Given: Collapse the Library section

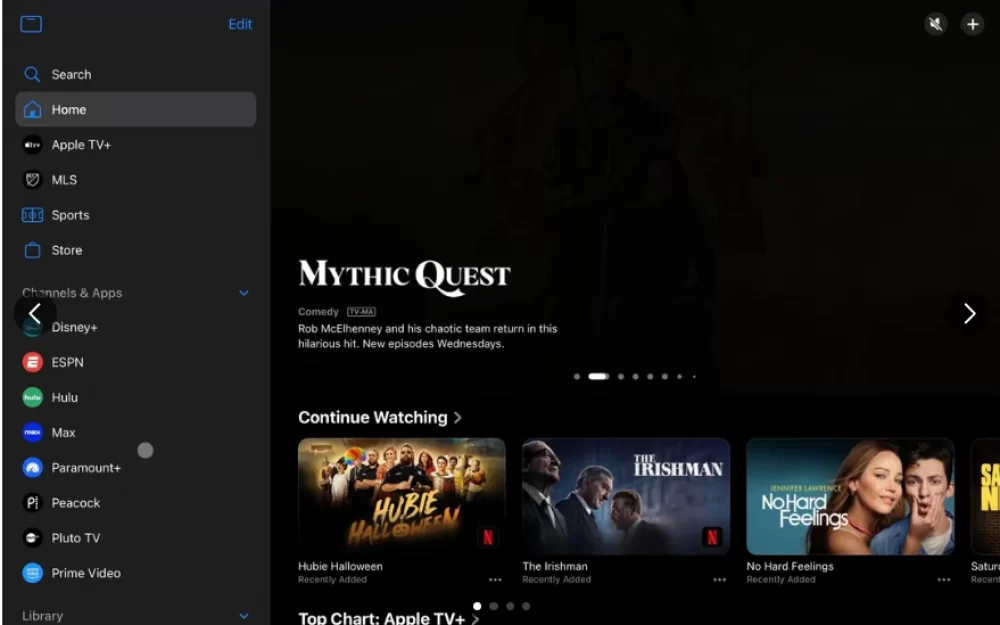Looking at the screenshot, I should [244, 616].
